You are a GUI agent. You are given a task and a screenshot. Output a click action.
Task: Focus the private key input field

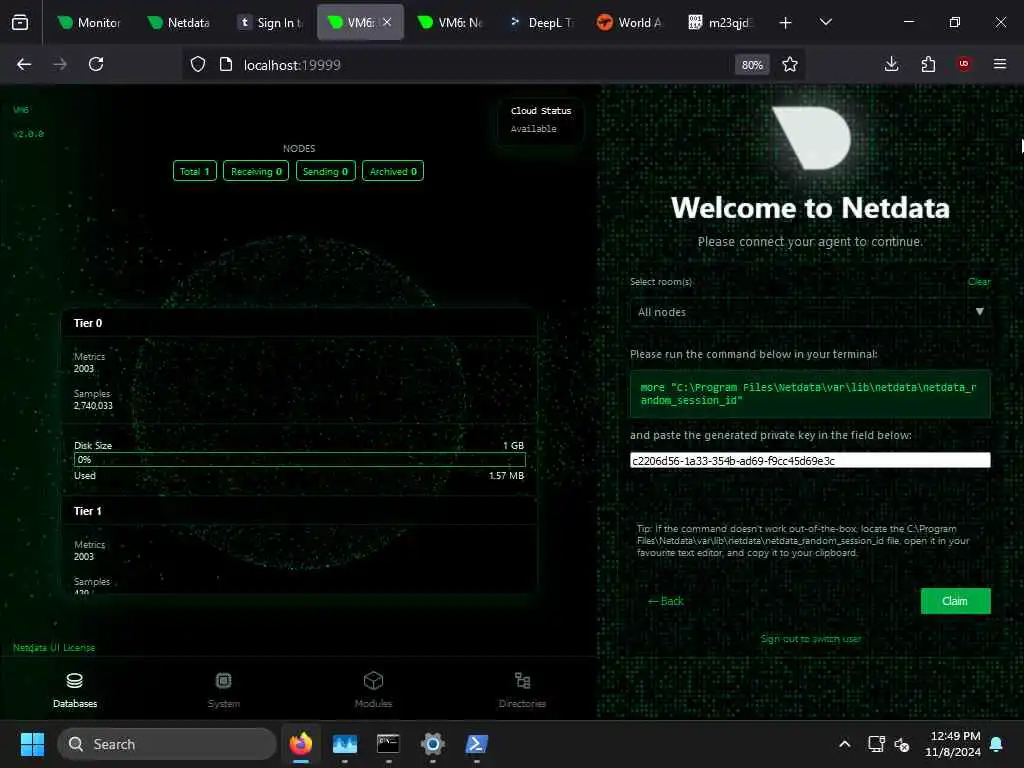point(810,460)
